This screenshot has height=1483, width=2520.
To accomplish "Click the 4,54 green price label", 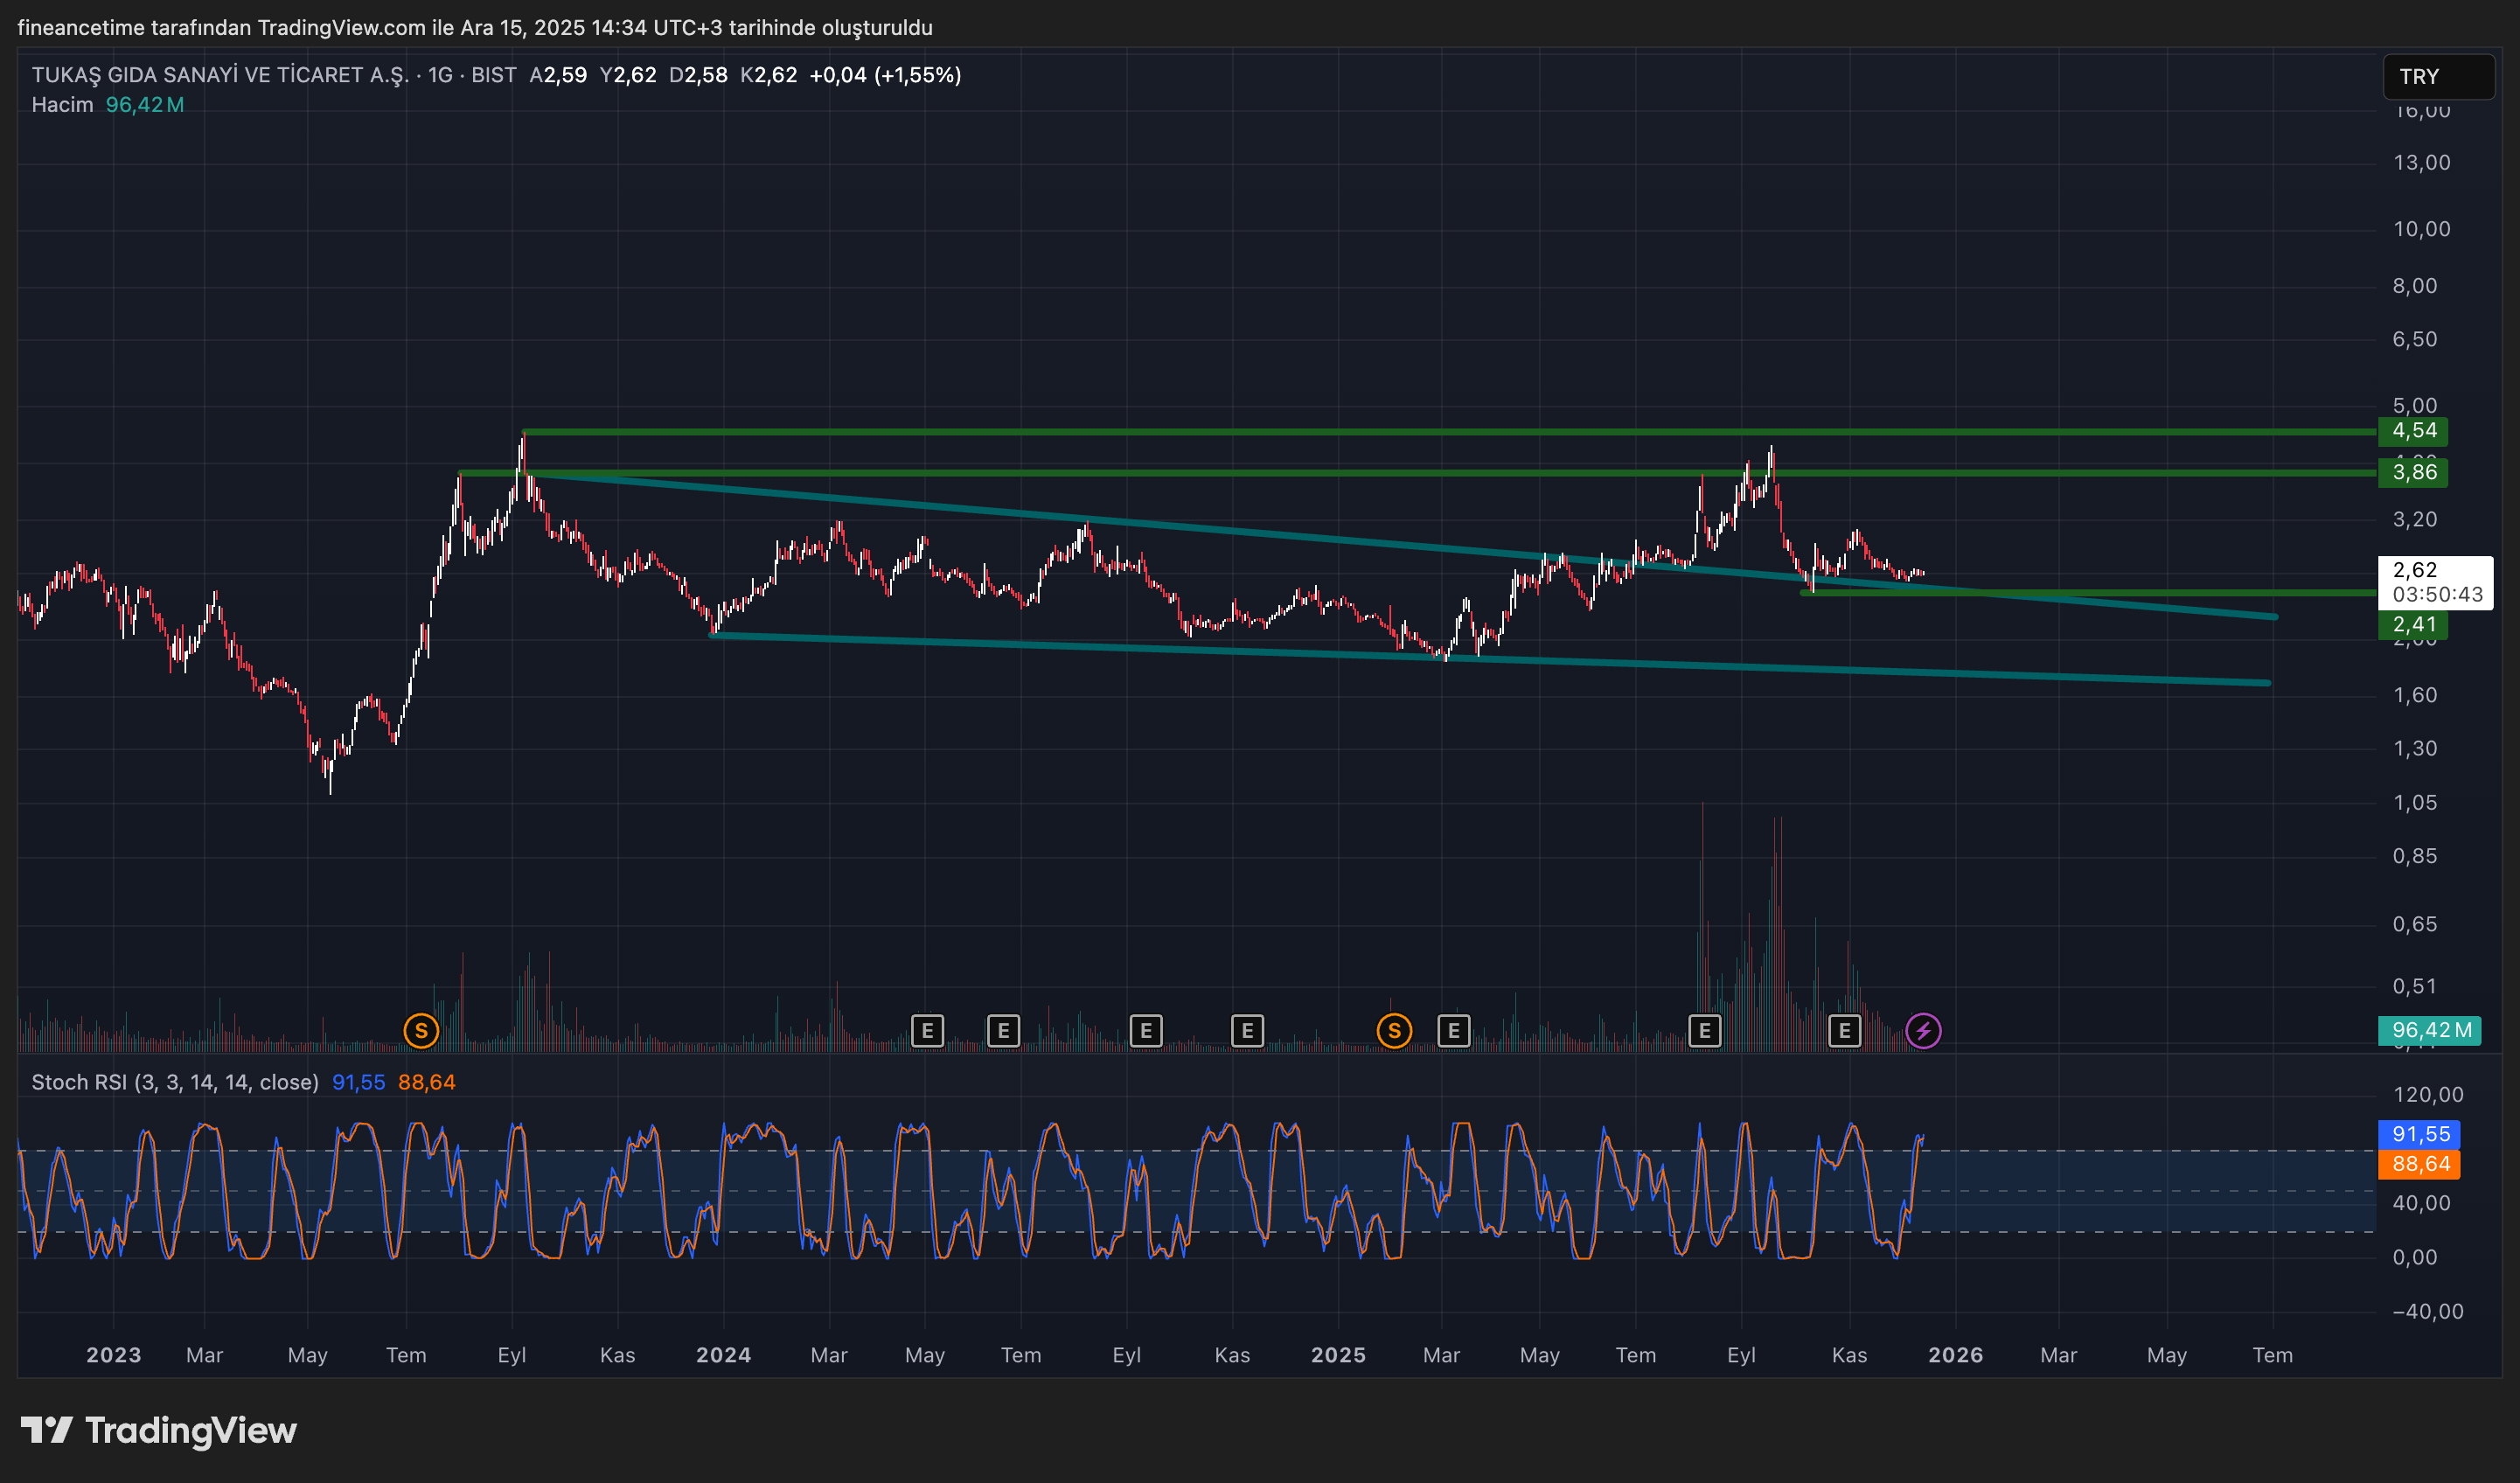I will (x=2413, y=431).
